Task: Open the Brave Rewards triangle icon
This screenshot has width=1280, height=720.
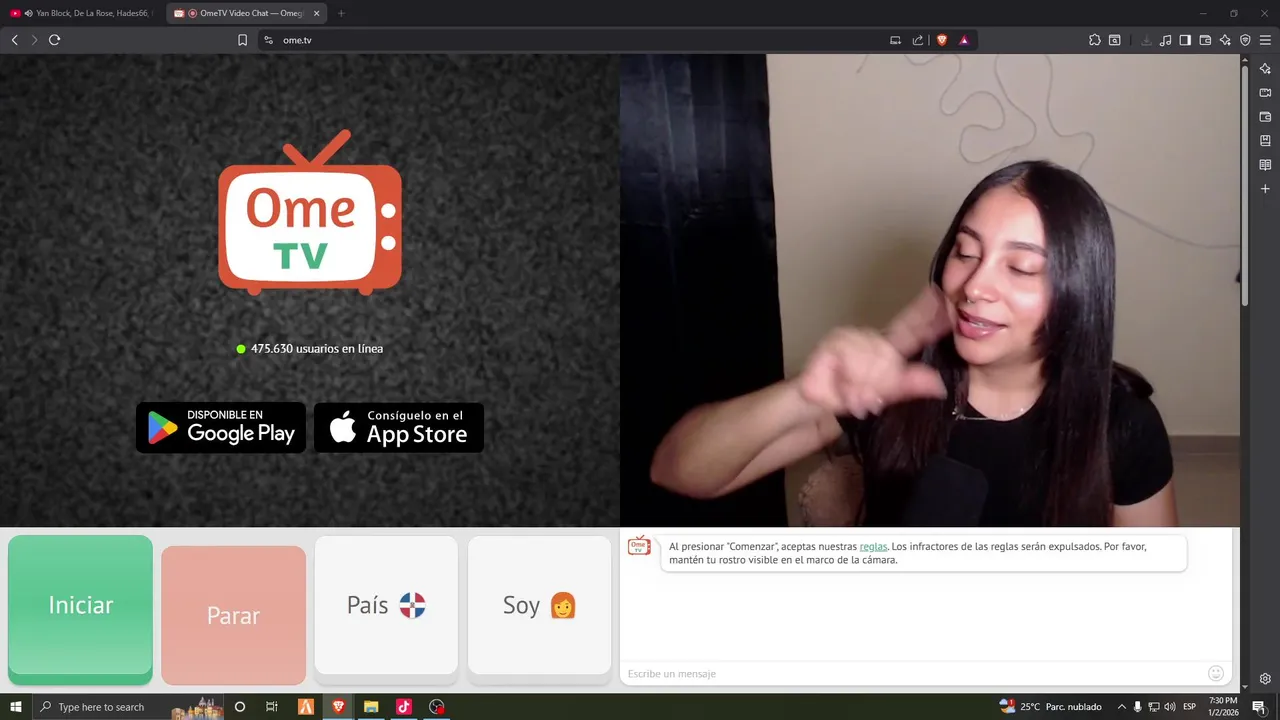Action: tap(964, 40)
